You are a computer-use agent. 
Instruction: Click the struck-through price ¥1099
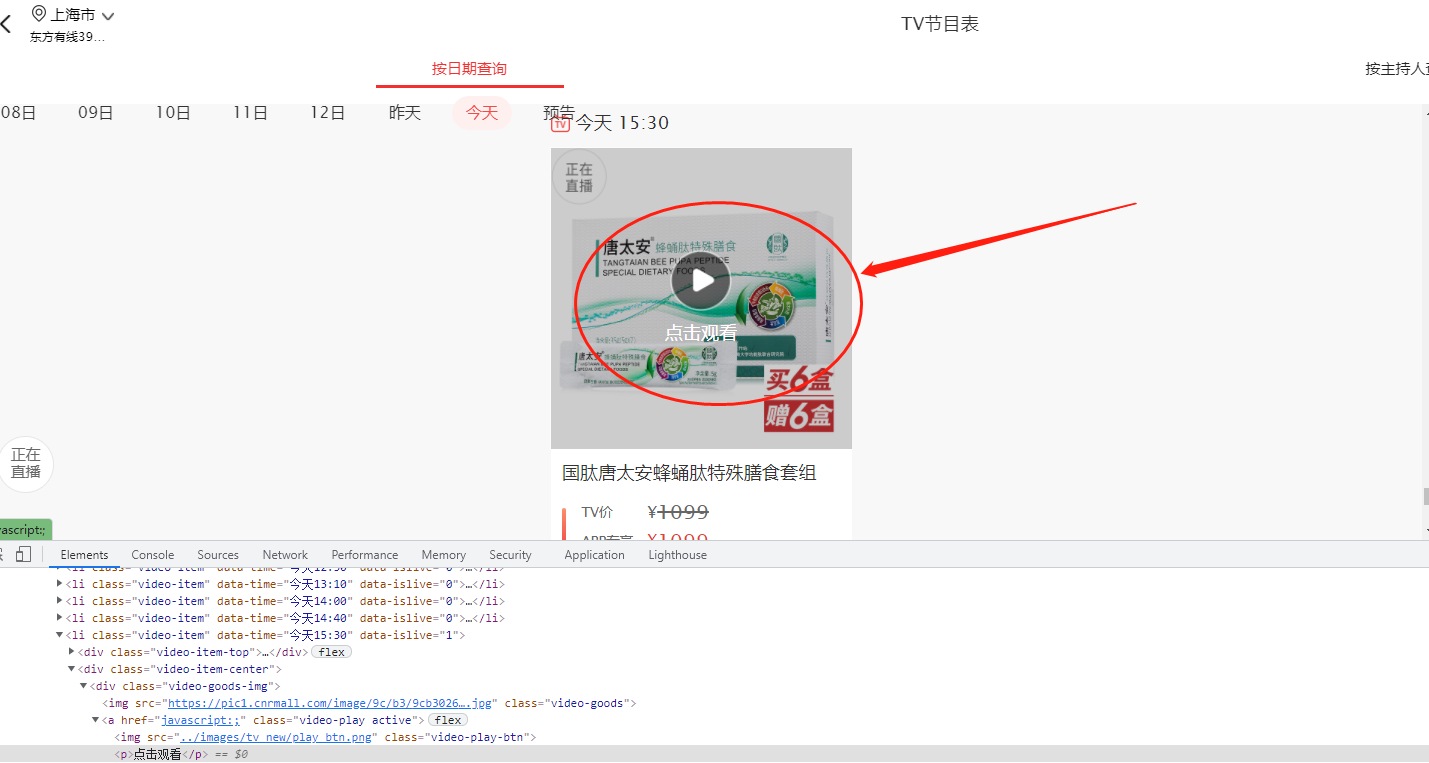[x=678, y=512]
